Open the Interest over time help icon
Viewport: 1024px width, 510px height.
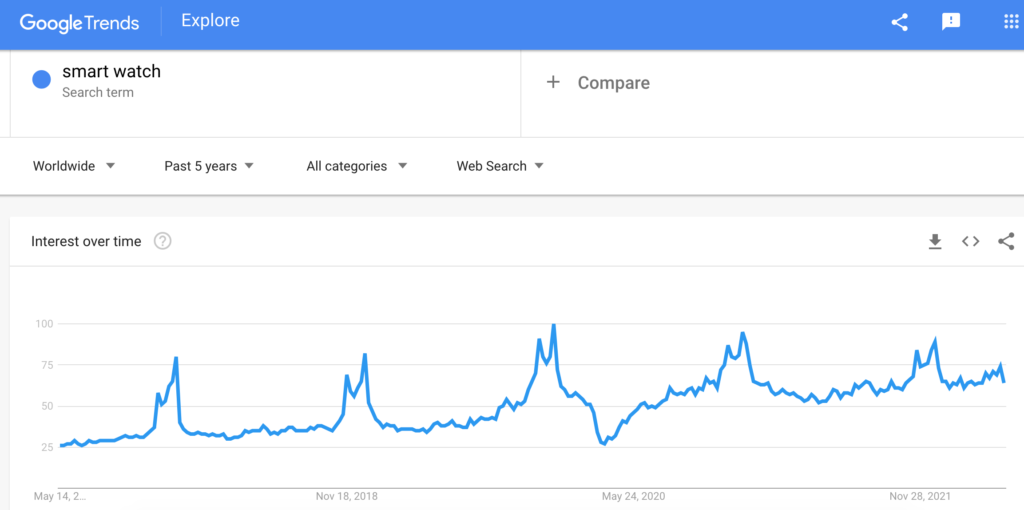[163, 242]
